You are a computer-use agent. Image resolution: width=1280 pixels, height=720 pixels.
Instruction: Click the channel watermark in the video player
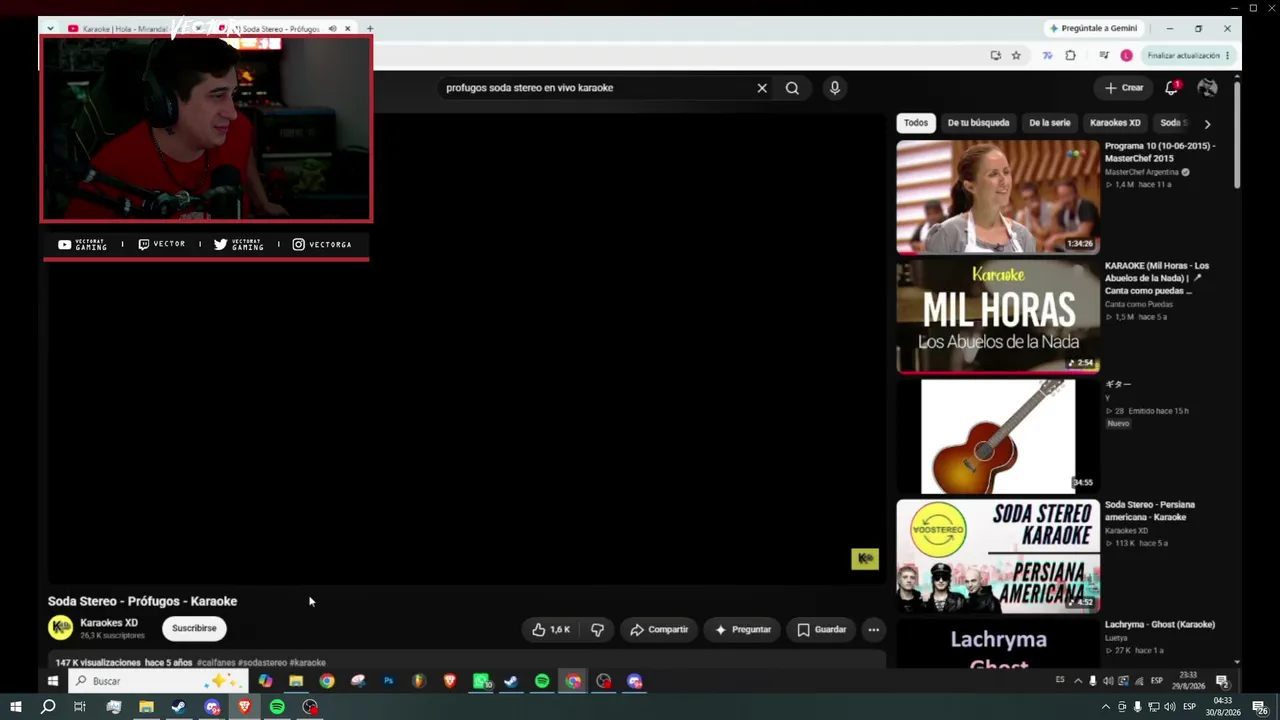coord(865,559)
